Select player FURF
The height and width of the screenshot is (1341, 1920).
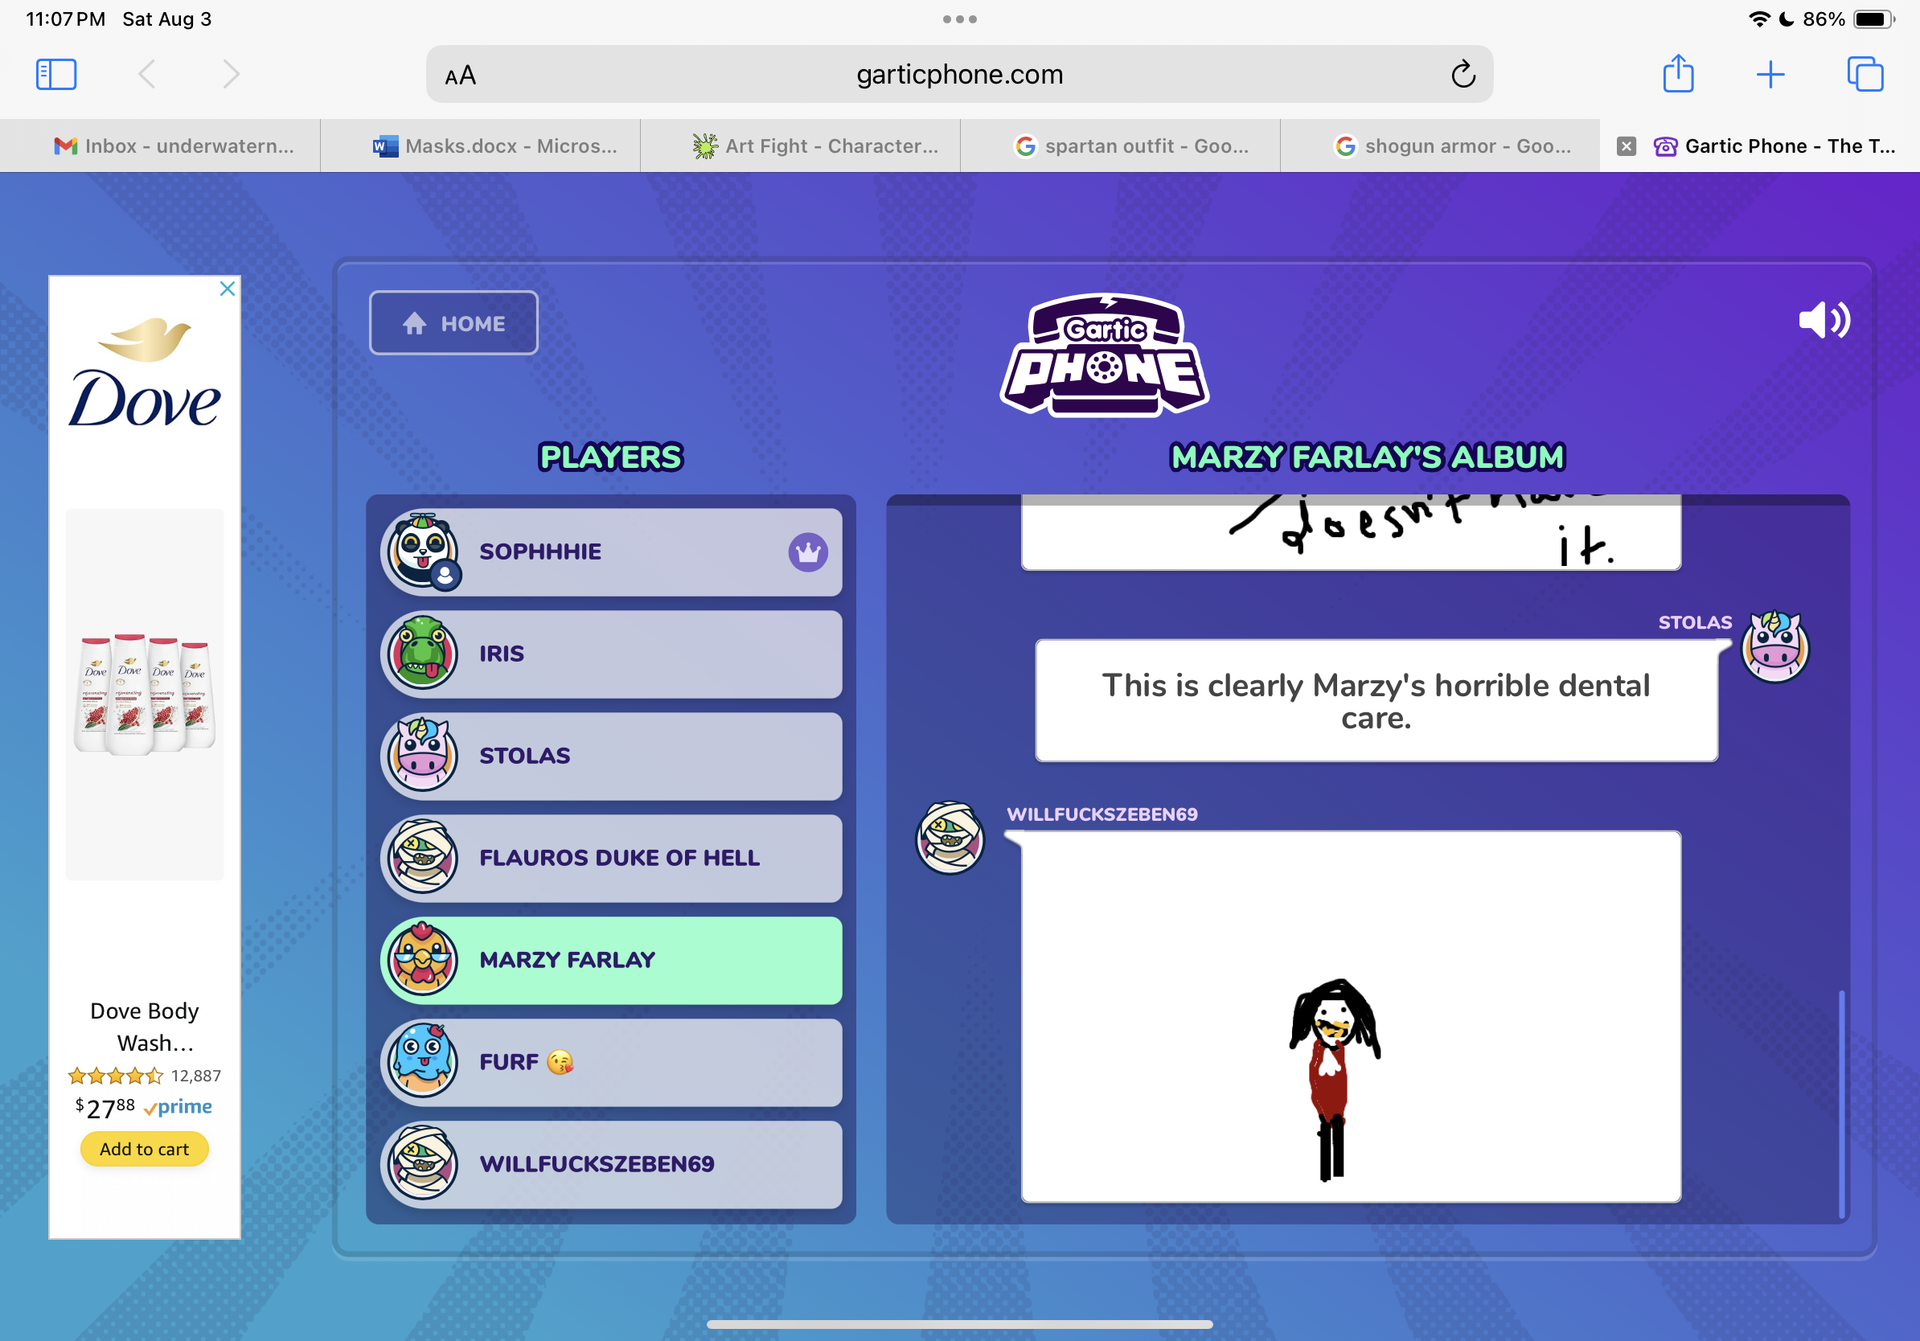coord(611,1062)
